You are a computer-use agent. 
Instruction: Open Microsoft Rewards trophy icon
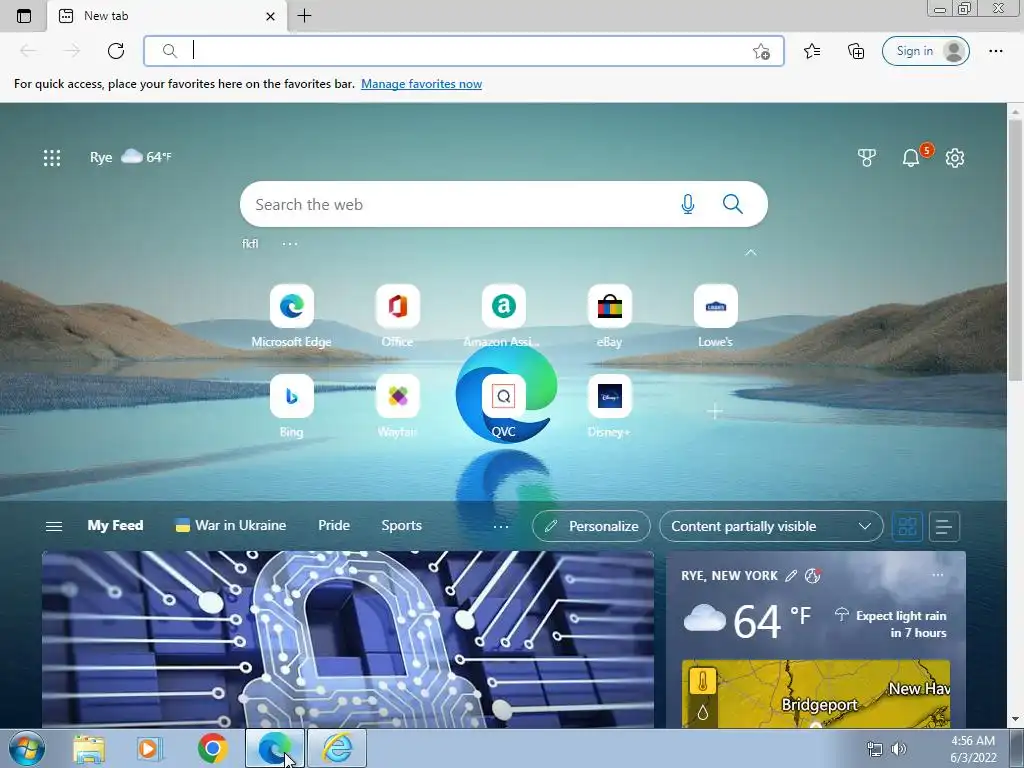pos(867,157)
